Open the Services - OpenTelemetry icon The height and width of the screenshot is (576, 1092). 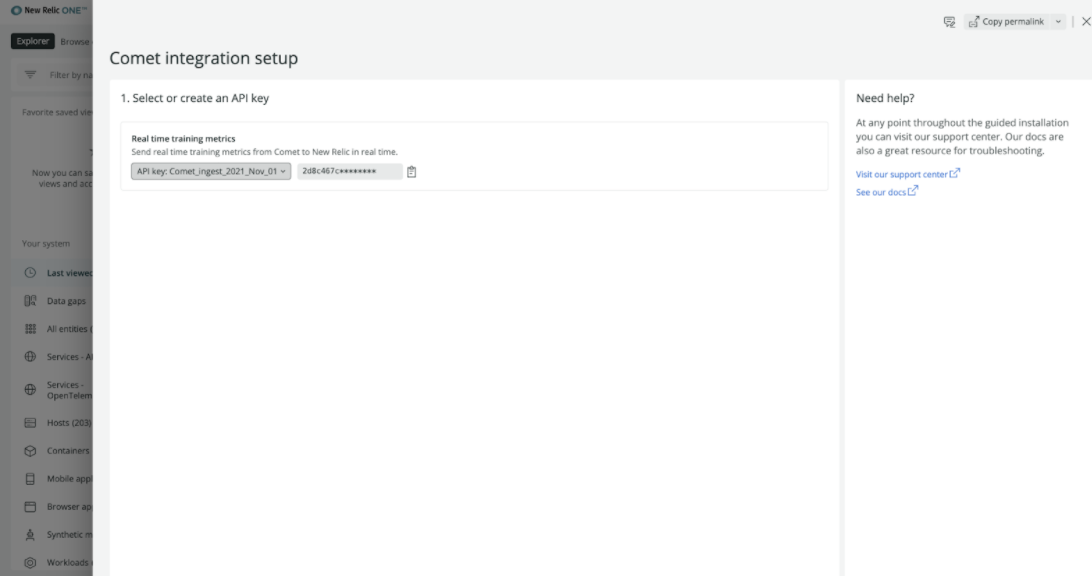click(29, 388)
